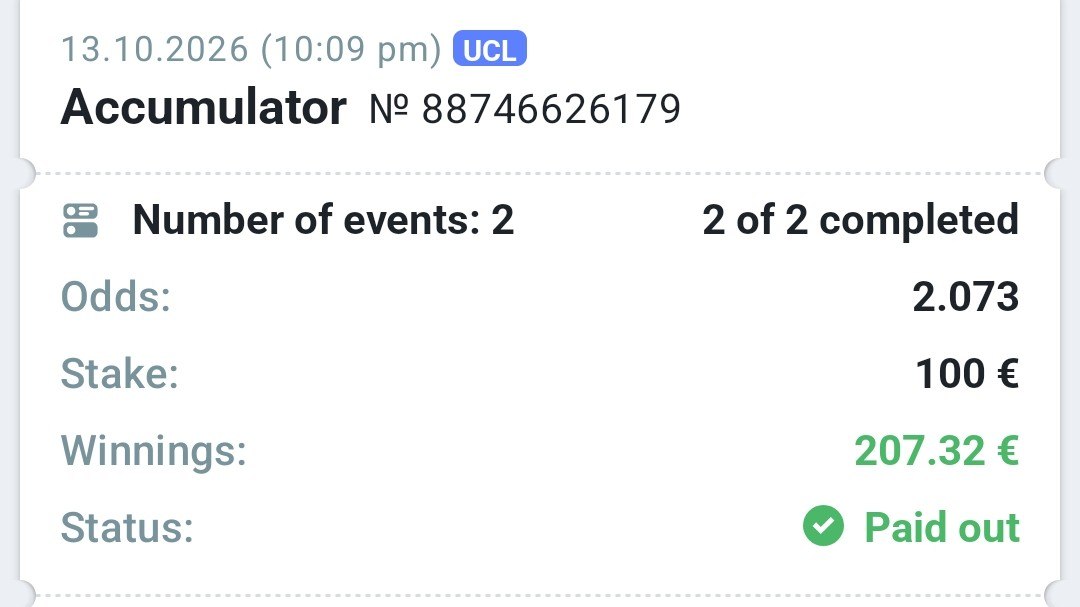Select the winnings amount 207.32 €

937,451
